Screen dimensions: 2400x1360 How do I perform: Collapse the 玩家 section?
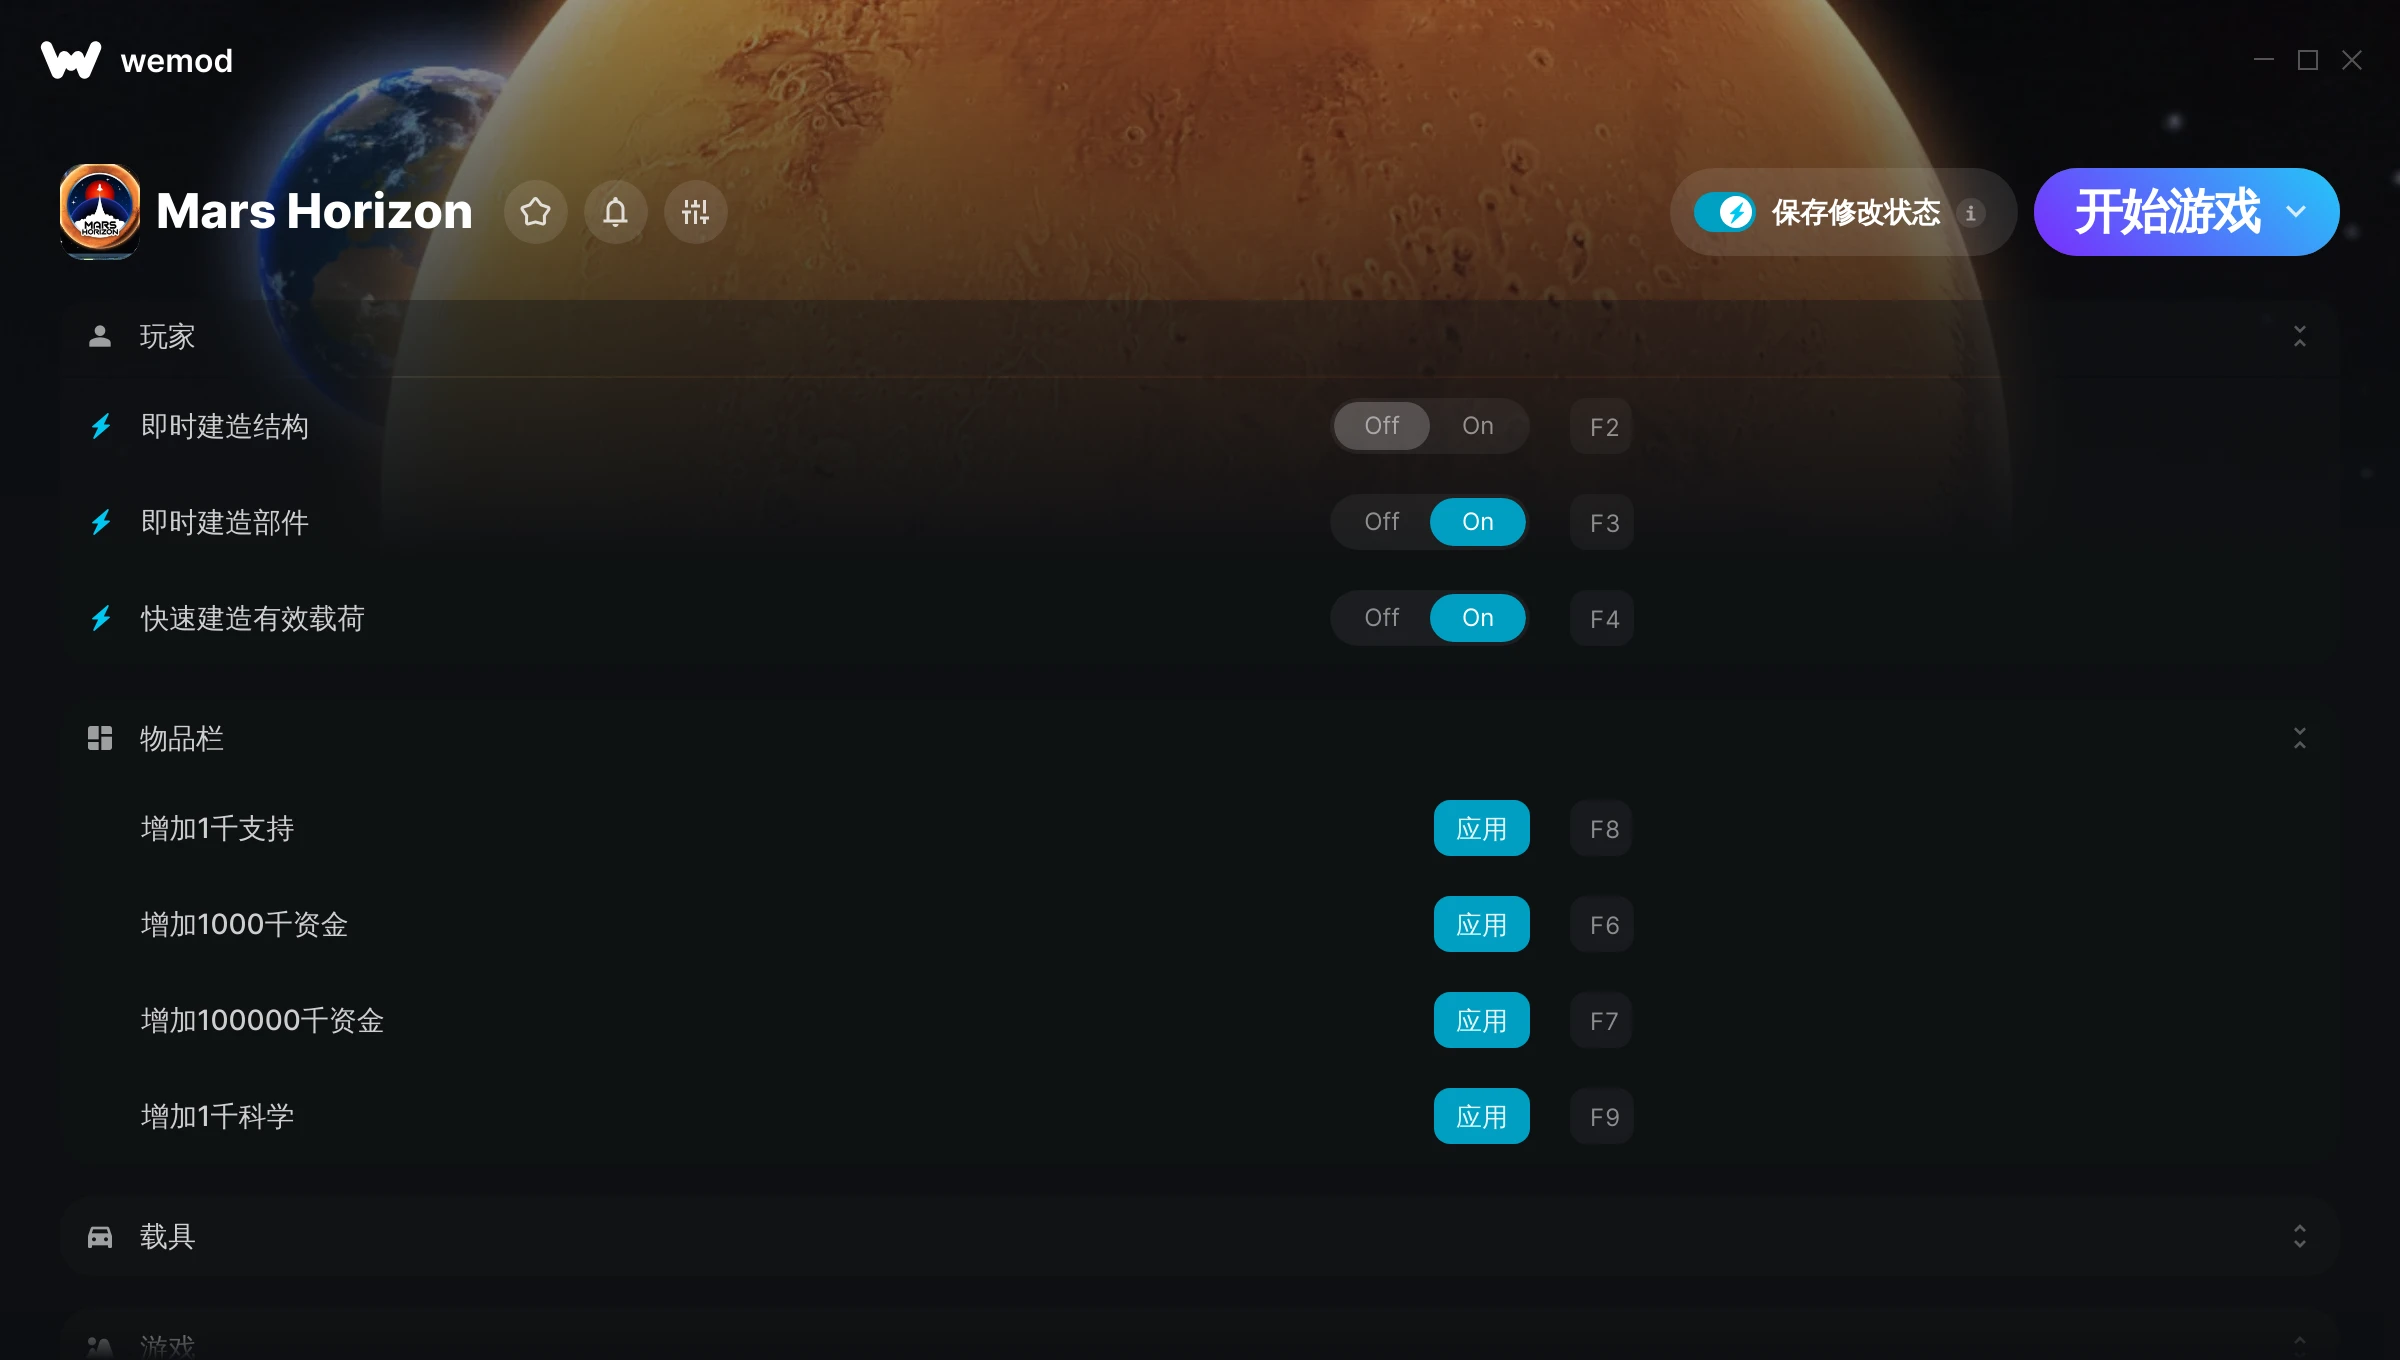point(2299,337)
